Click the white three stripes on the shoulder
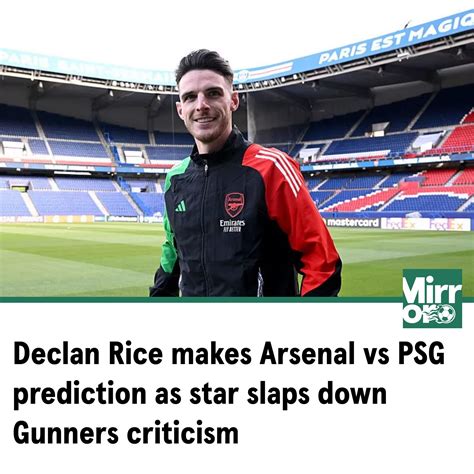 (x=279, y=172)
